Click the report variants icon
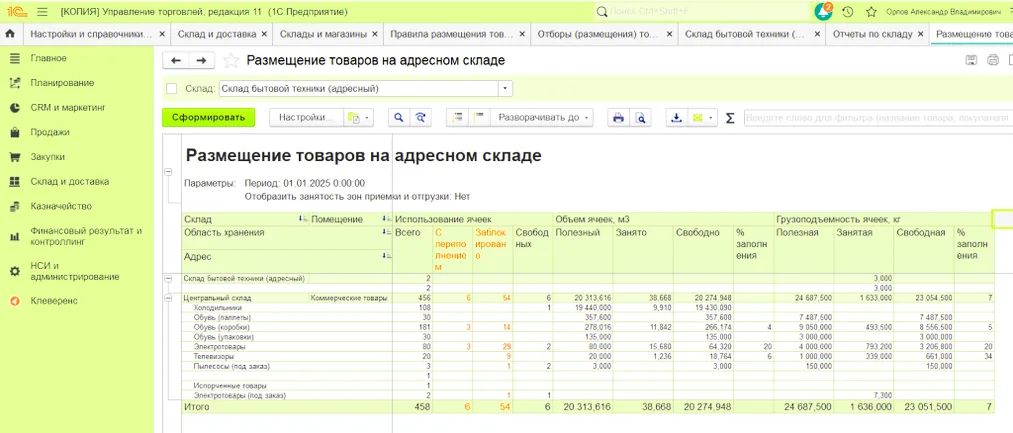The height and width of the screenshot is (433, 1013). [x=353, y=118]
